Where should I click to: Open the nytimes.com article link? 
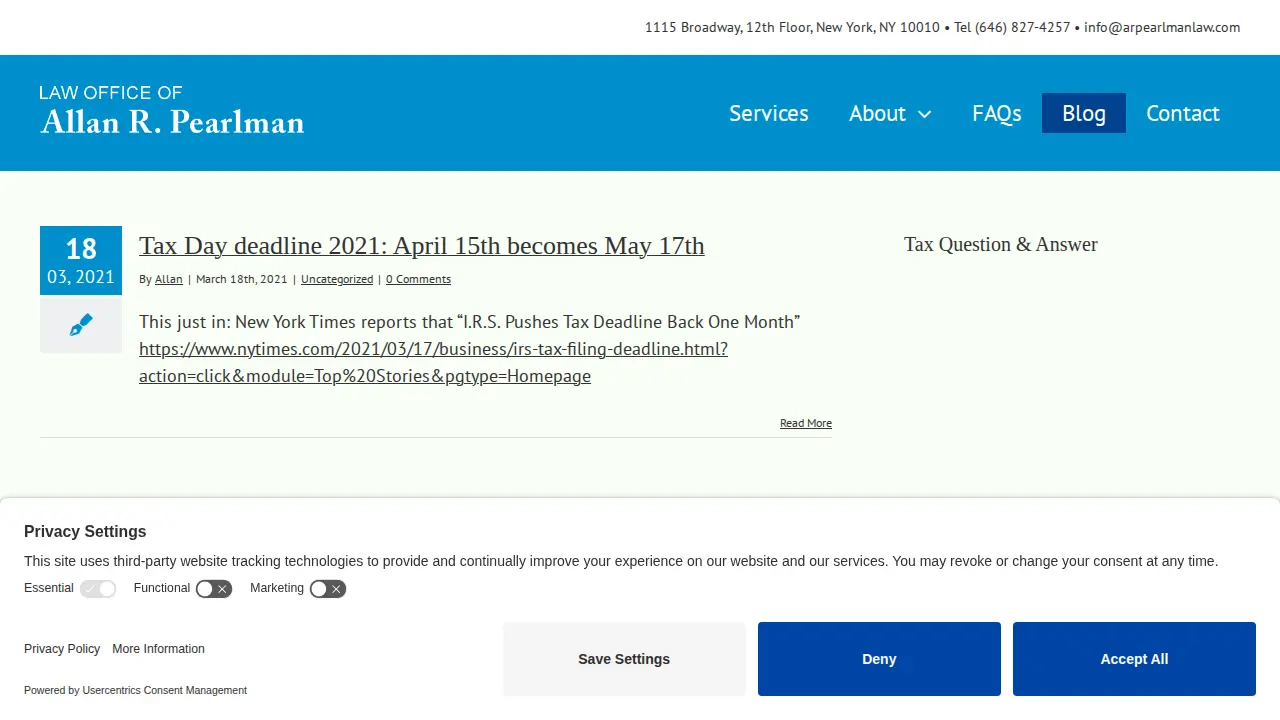(x=433, y=362)
